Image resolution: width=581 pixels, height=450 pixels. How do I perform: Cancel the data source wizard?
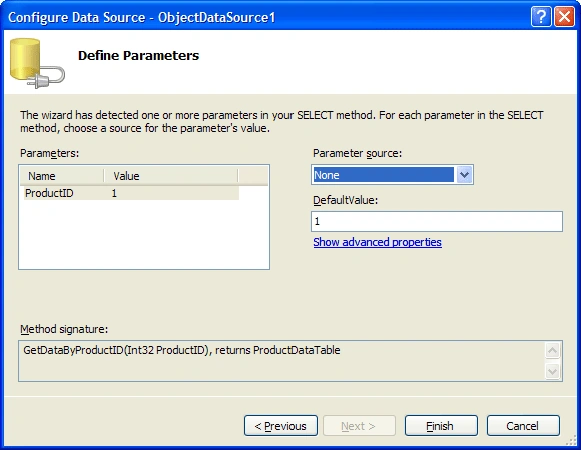tap(523, 426)
